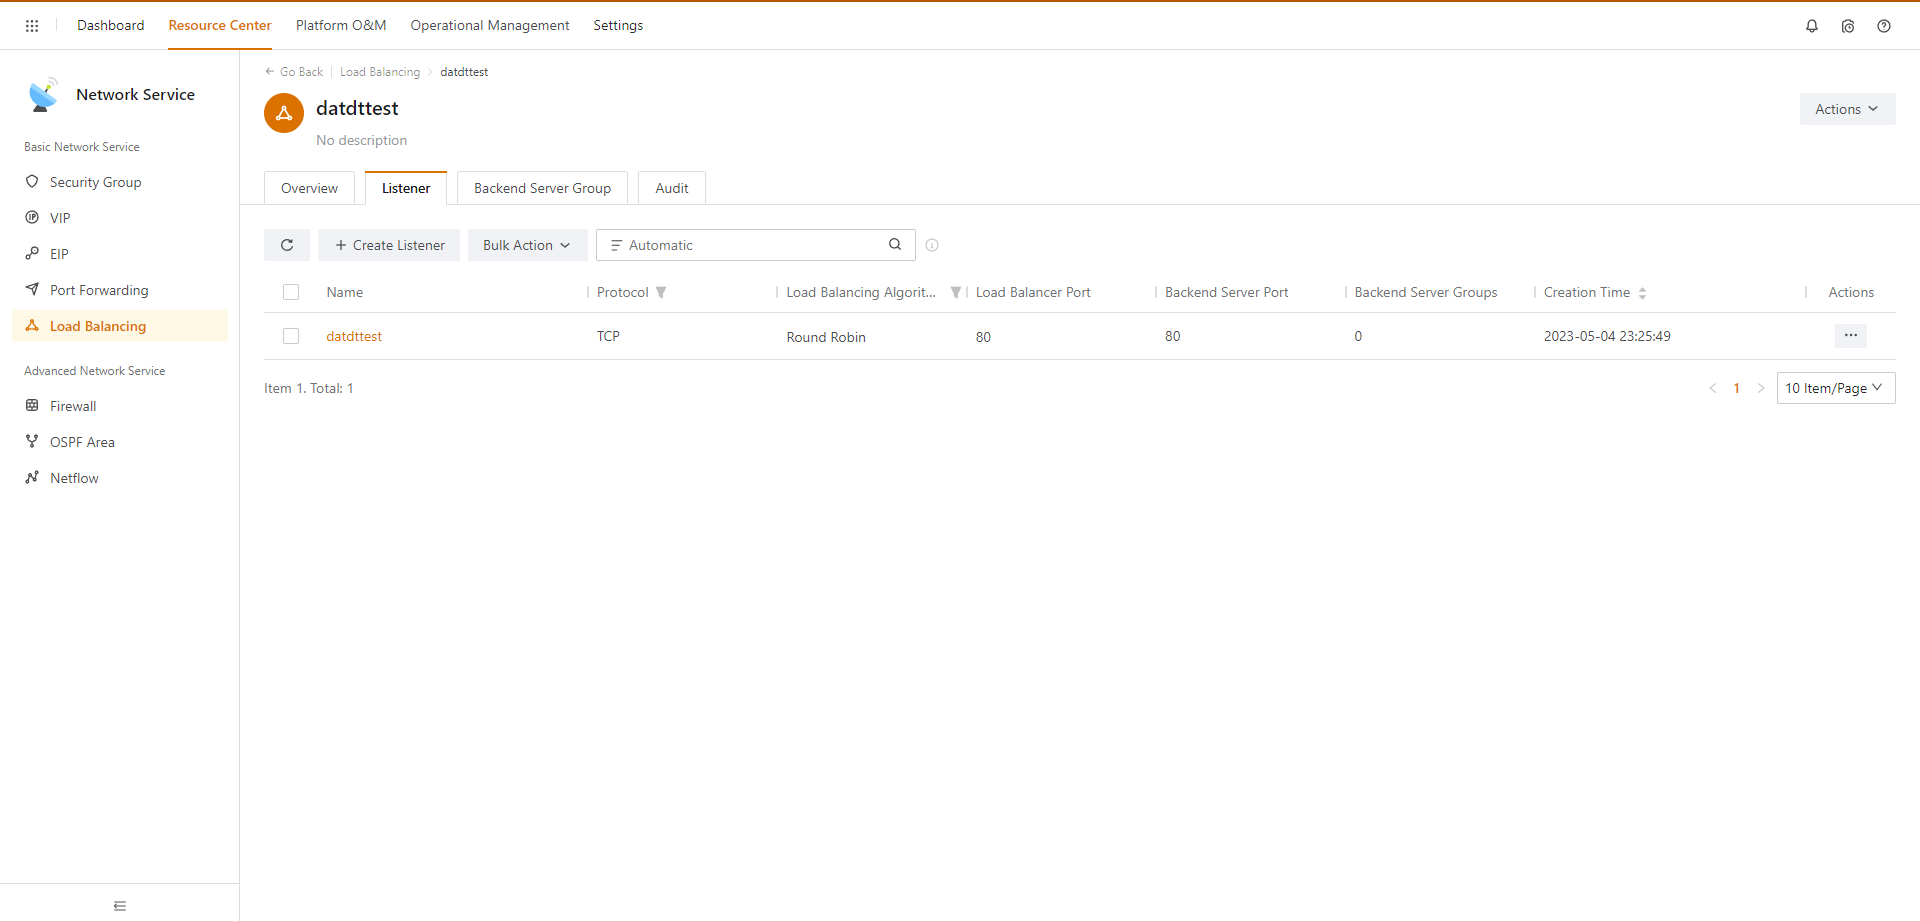Click the search magnifier icon
1920x921 pixels.
tap(895, 245)
